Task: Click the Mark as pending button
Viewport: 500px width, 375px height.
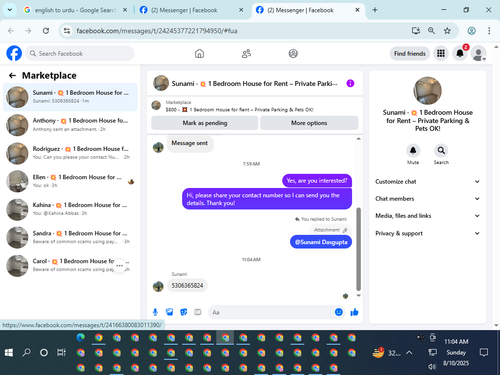Action: (x=205, y=123)
